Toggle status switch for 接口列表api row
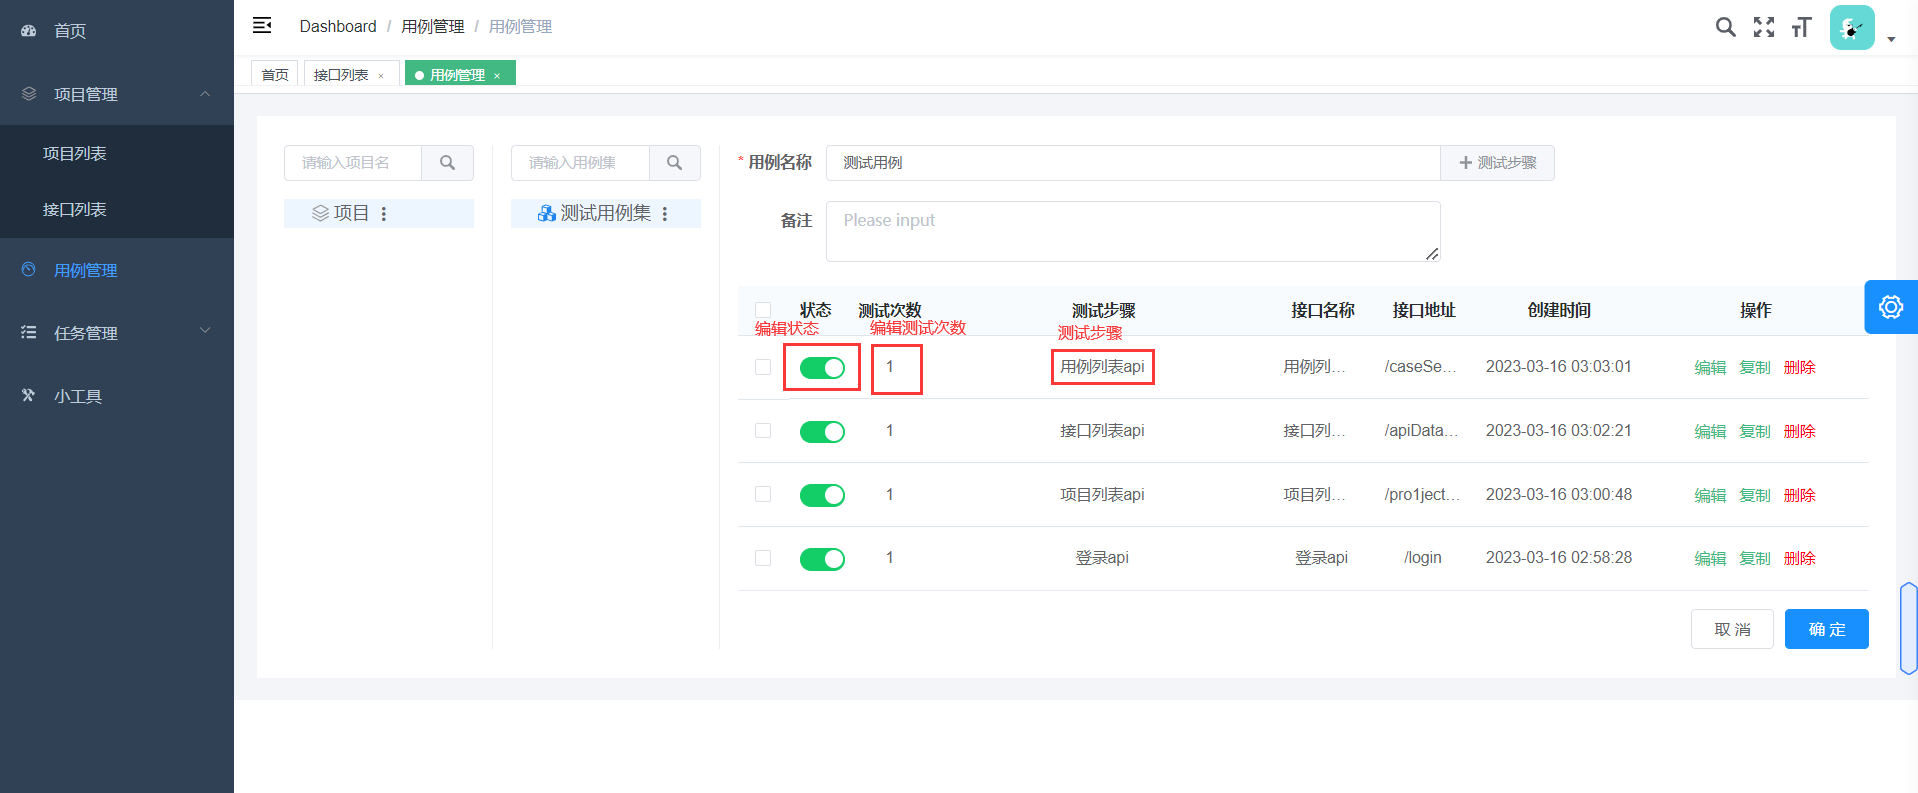Screen dimensions: 1918x793 [x=822, y=432]
